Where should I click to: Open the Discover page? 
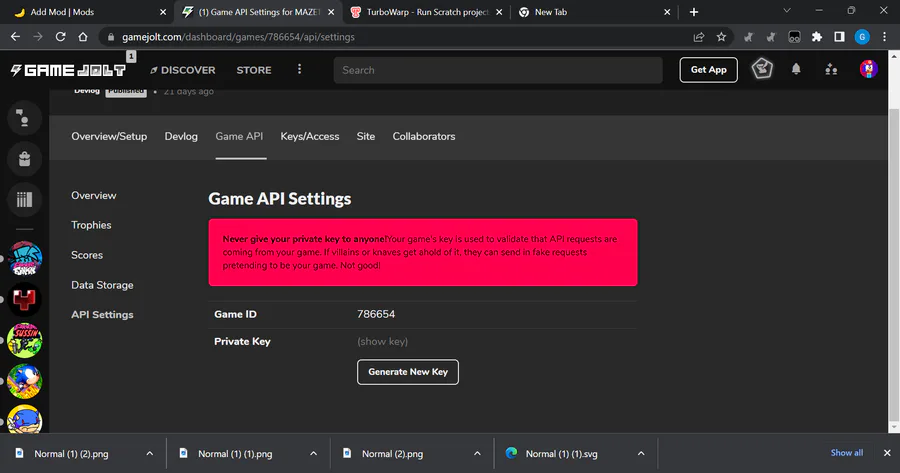(x=183, y=70)
